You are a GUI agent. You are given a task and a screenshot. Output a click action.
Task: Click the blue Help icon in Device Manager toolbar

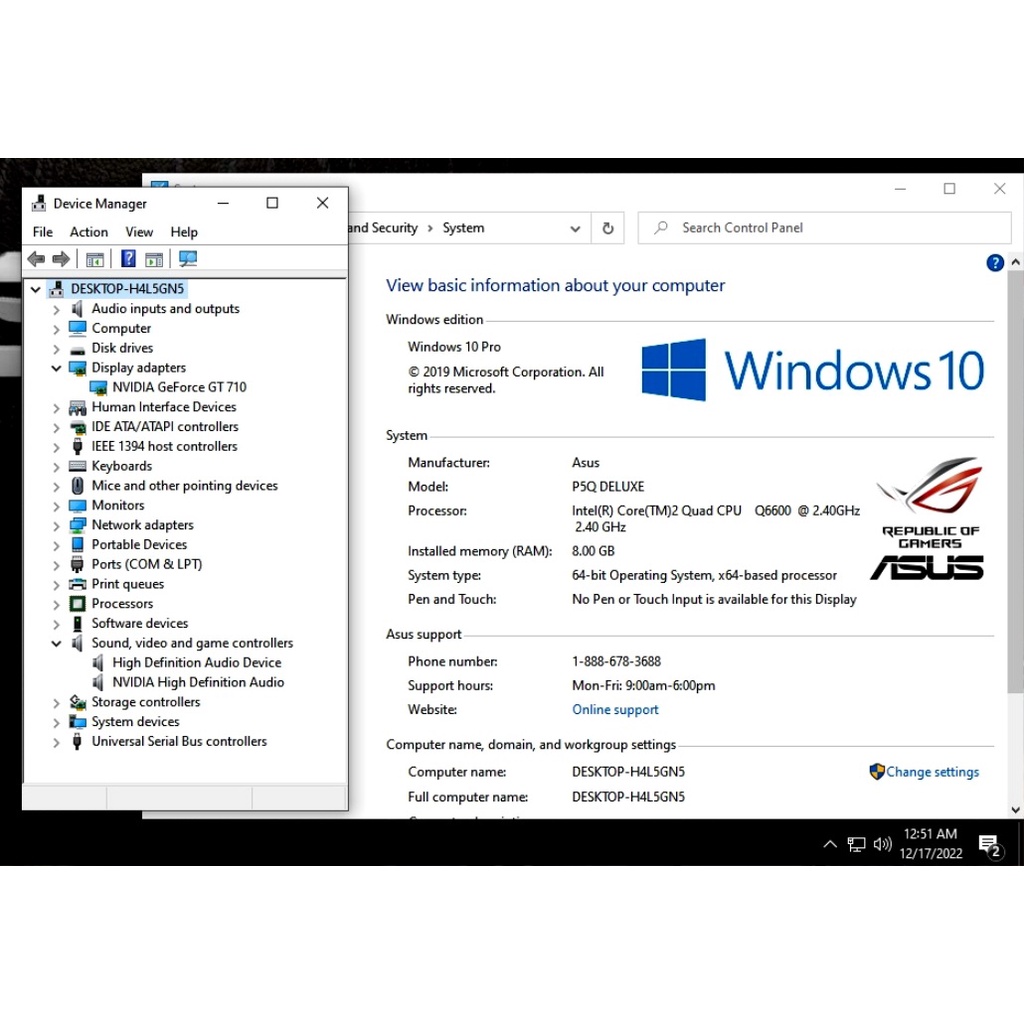pos(128,259)
